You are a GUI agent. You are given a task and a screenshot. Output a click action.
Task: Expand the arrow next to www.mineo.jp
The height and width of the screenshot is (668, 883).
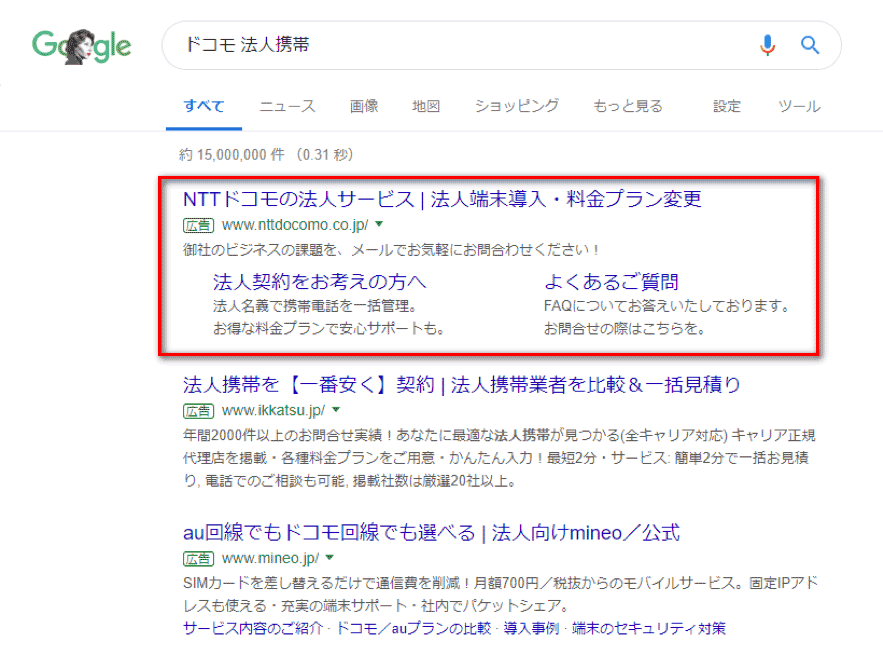[x=328, y=557]
